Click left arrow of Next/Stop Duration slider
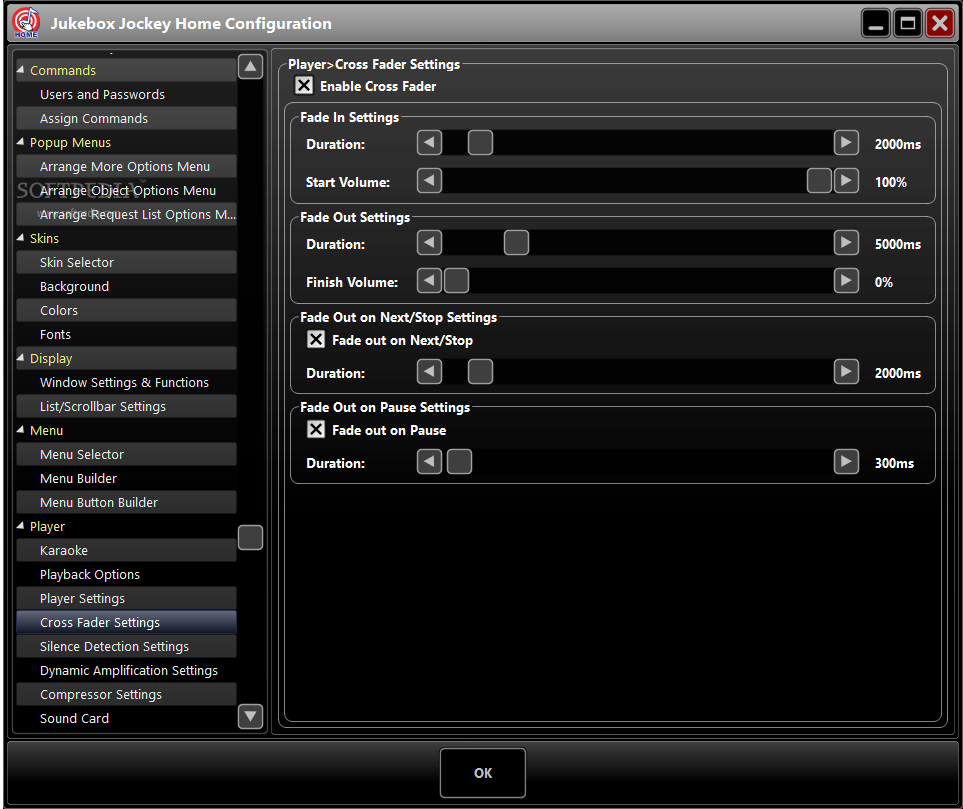 tap(429, 372)
